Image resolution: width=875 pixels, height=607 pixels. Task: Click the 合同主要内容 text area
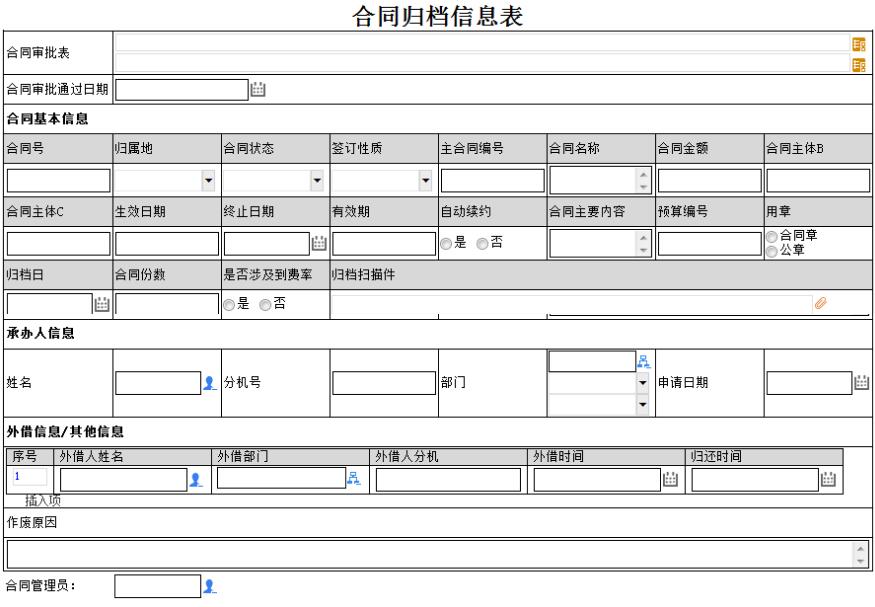point(592,244)
